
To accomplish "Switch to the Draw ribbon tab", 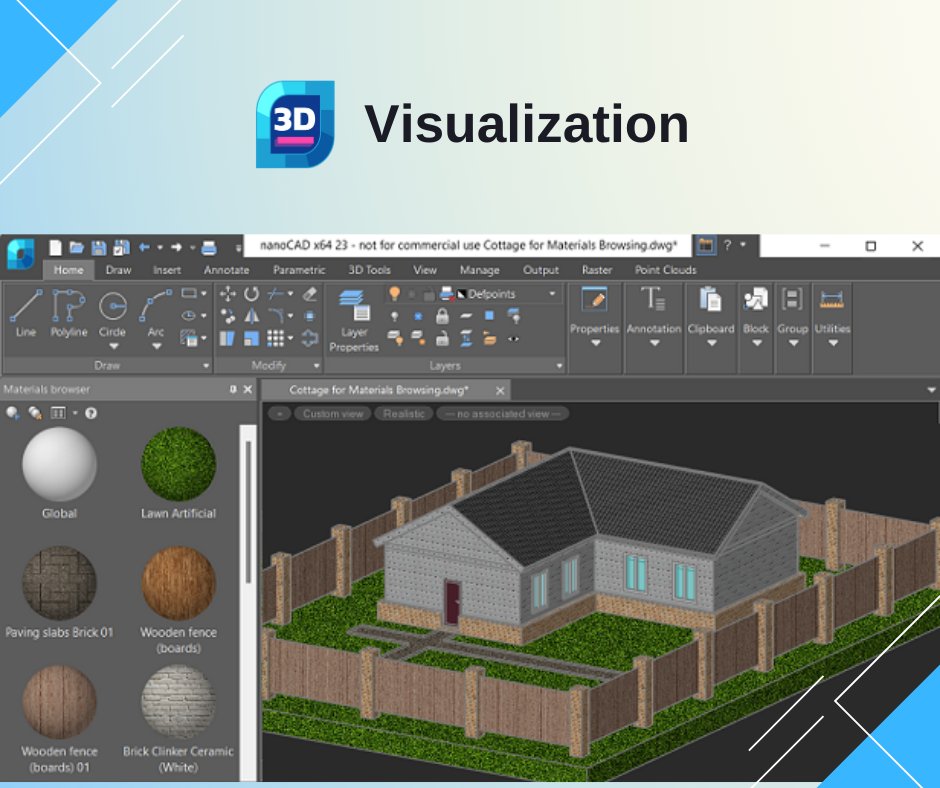I will [x=118, y=270].
